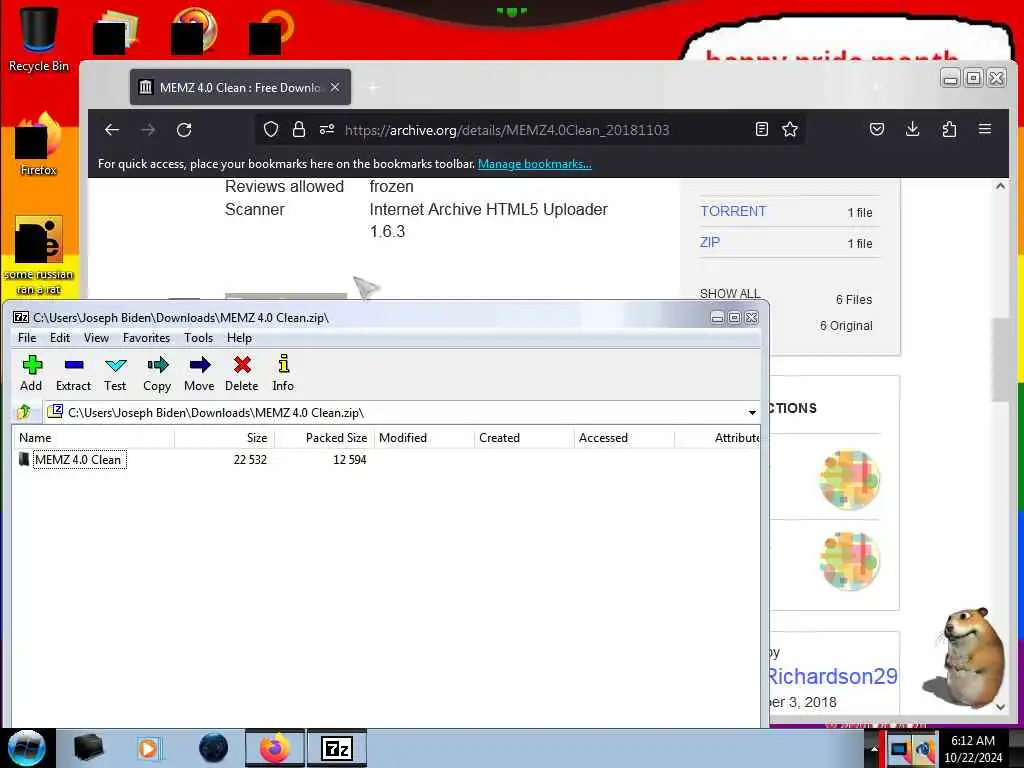Click the scroll-down arrow in Firefox
The height and width of the screenshot is (768, 1024).
[x=1000, y=707]
